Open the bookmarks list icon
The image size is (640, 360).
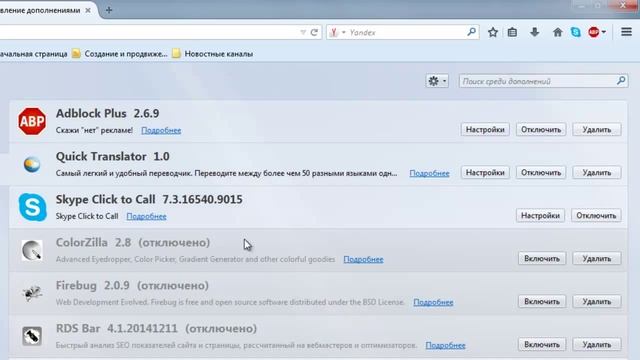pyautogui.click(x=512, y=32)
